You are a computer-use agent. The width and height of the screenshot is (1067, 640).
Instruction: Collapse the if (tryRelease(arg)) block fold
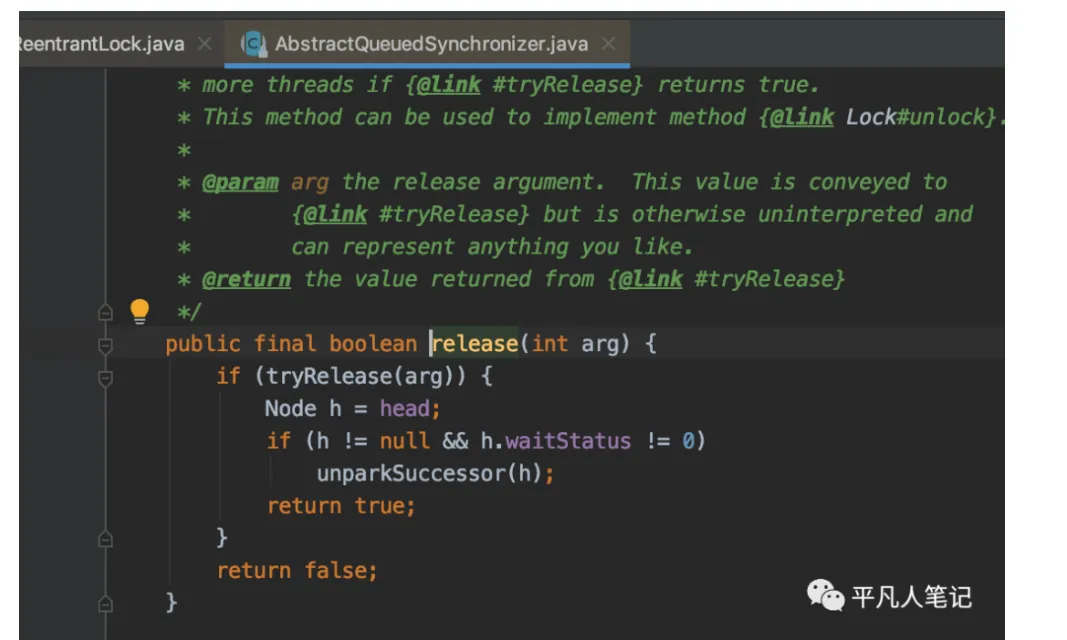click(x=105, y=378)
